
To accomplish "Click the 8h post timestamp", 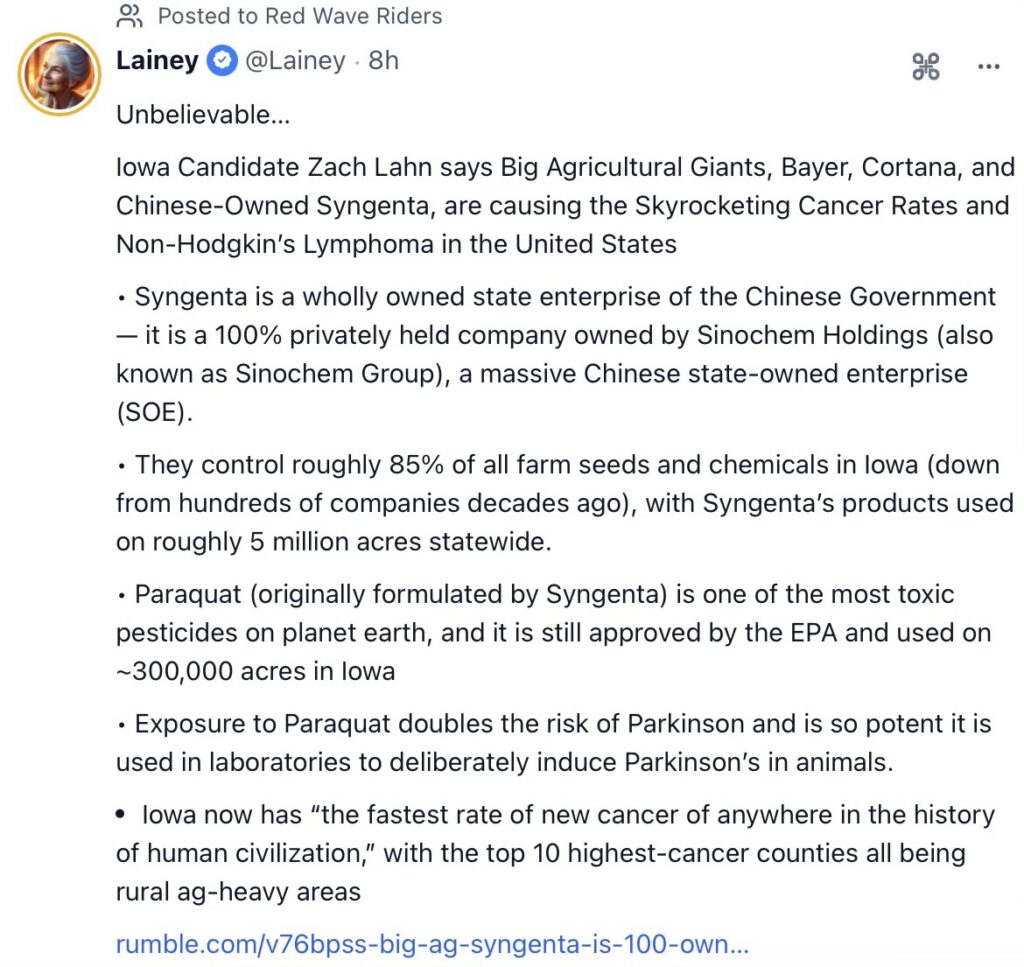I will point(383,61).
